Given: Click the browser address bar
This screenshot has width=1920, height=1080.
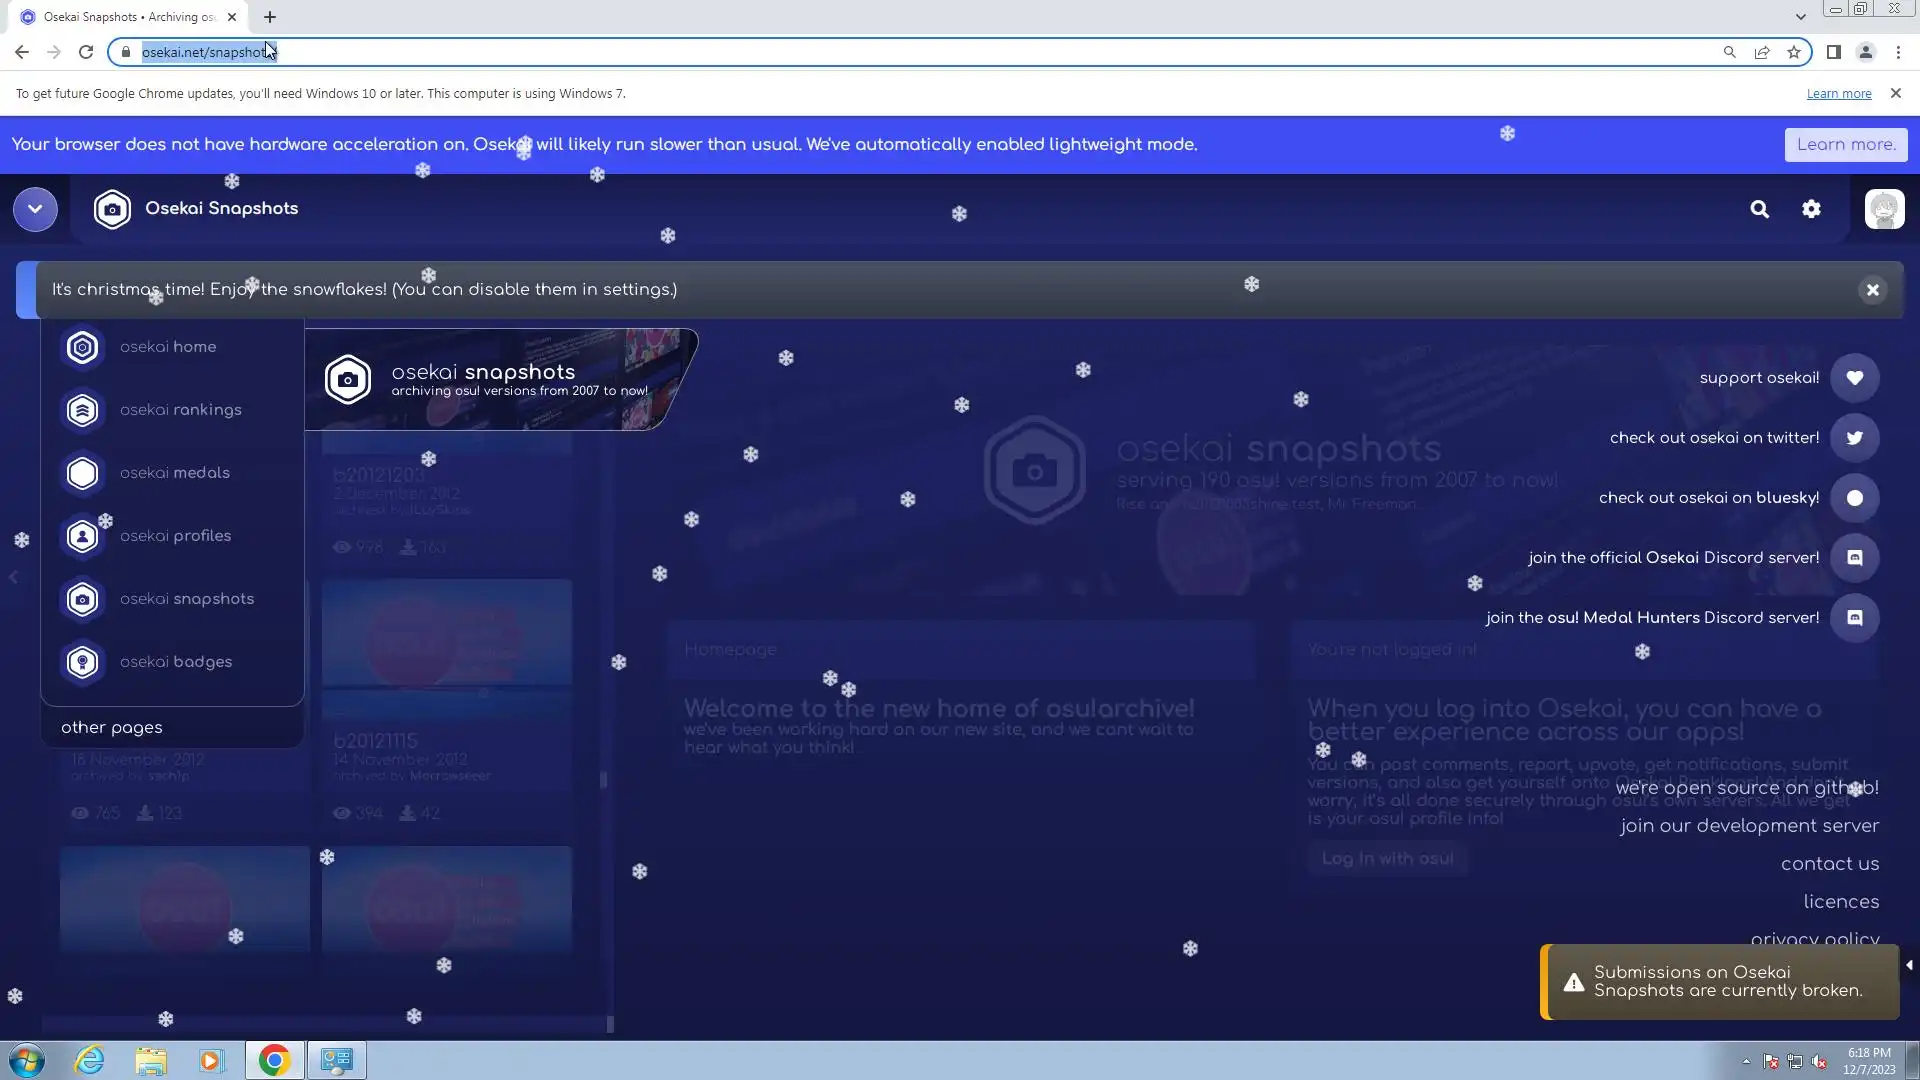Looking at the screenshot, I should [x=900, y=52].
